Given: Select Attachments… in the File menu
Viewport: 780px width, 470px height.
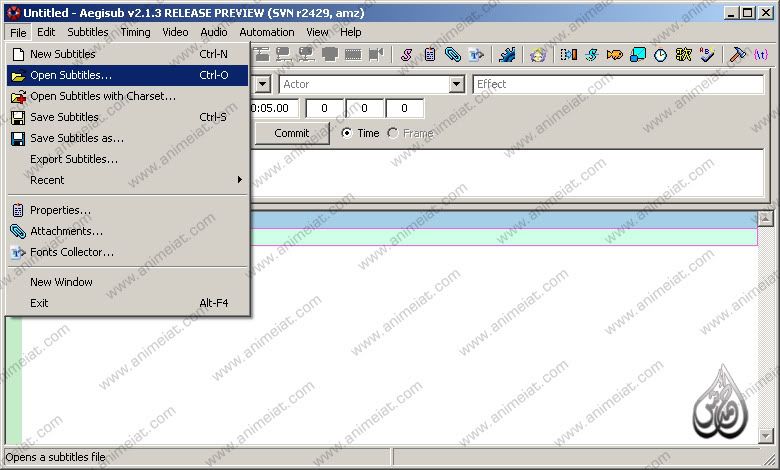Looking at the screenshot, I should click(x=127, y=231).
